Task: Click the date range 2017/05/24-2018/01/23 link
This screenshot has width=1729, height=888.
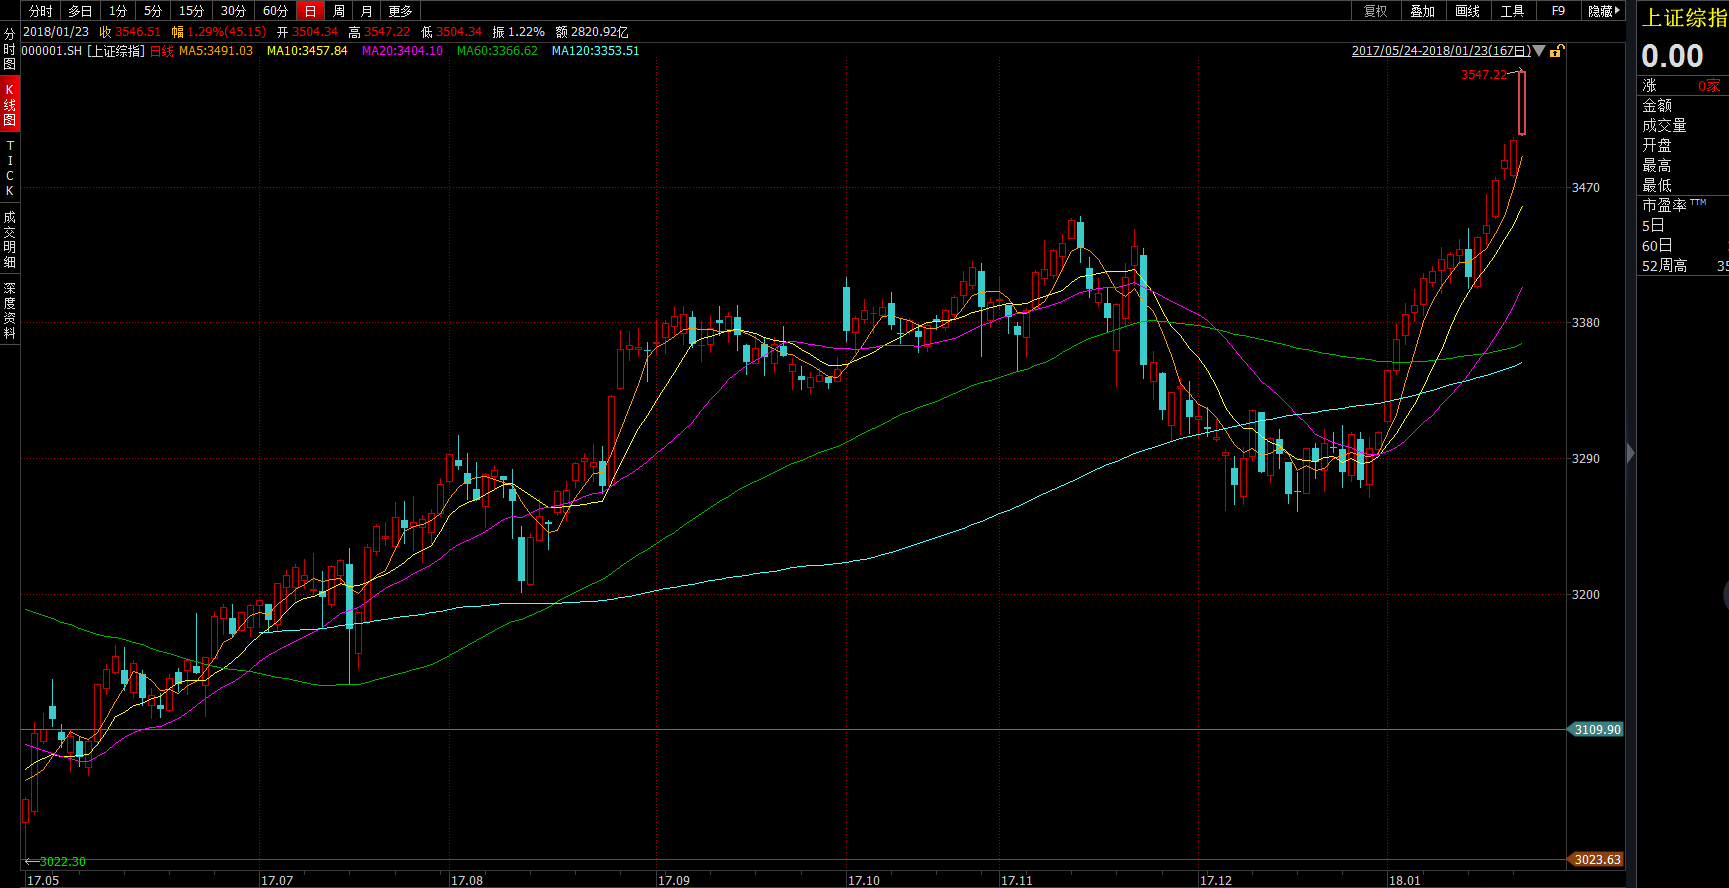Action: coord(1441,51)
